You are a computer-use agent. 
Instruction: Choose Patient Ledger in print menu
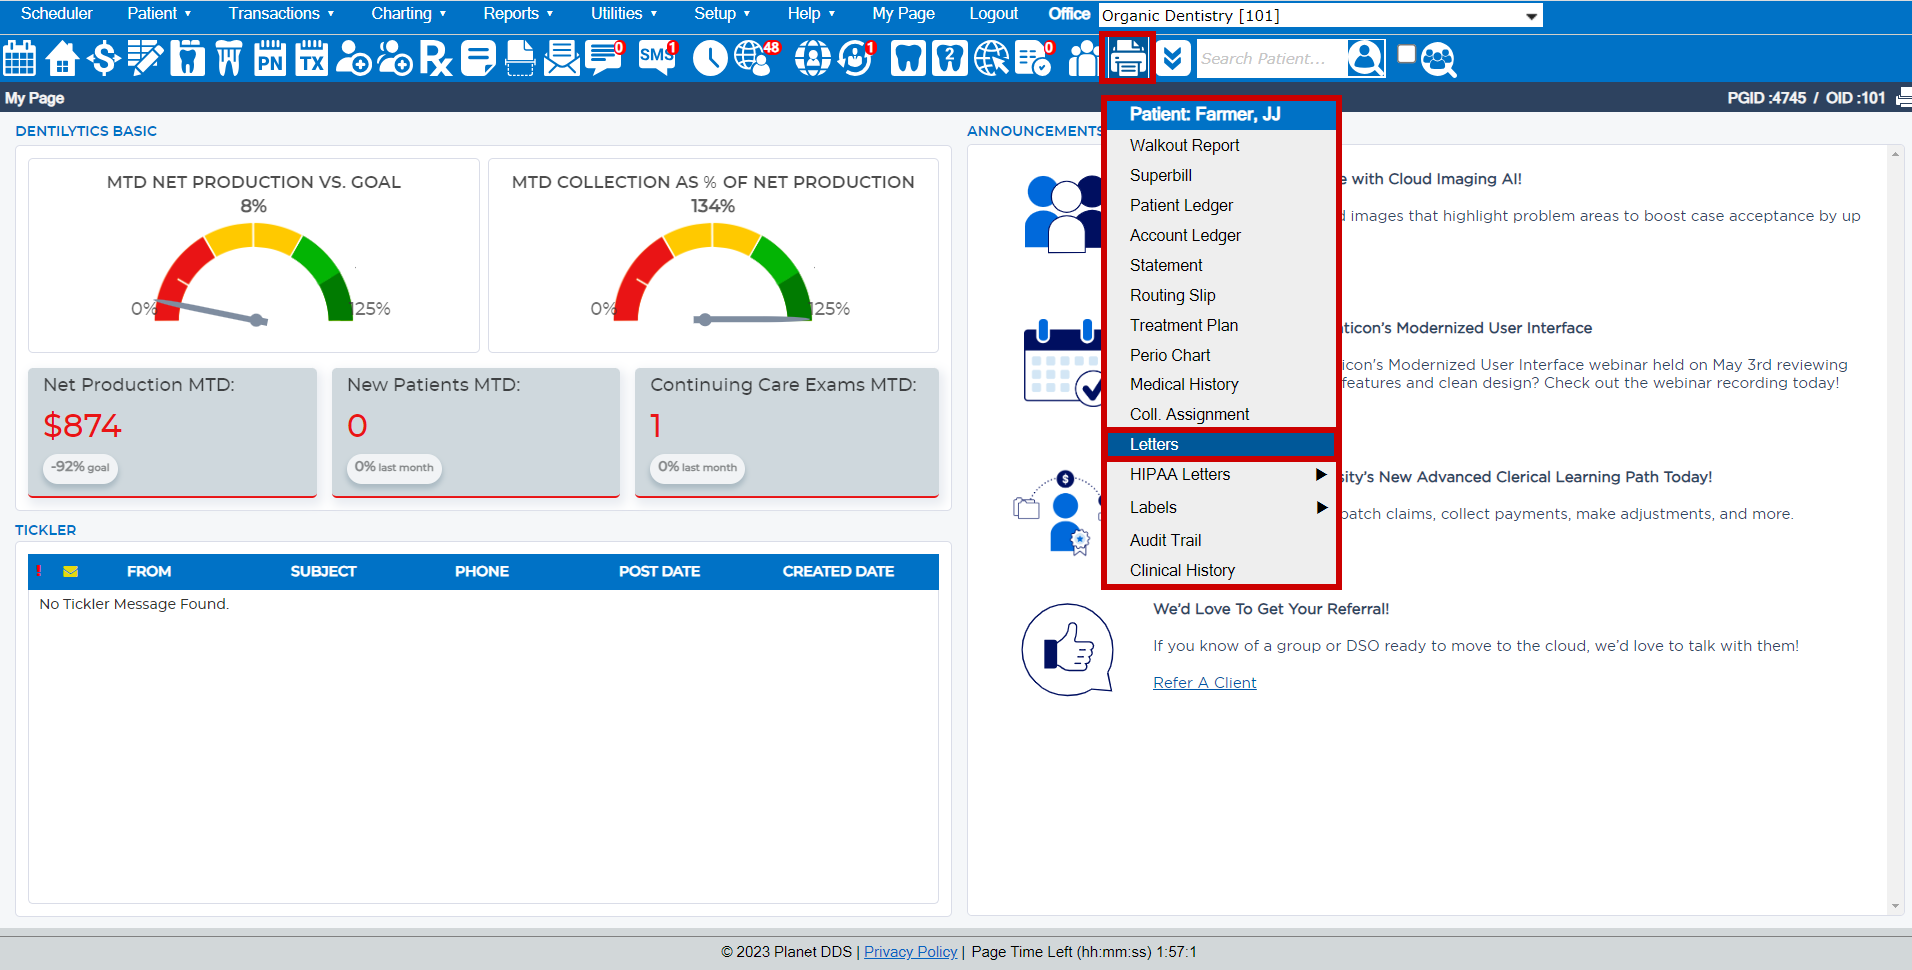click(x=1221, y=205)
